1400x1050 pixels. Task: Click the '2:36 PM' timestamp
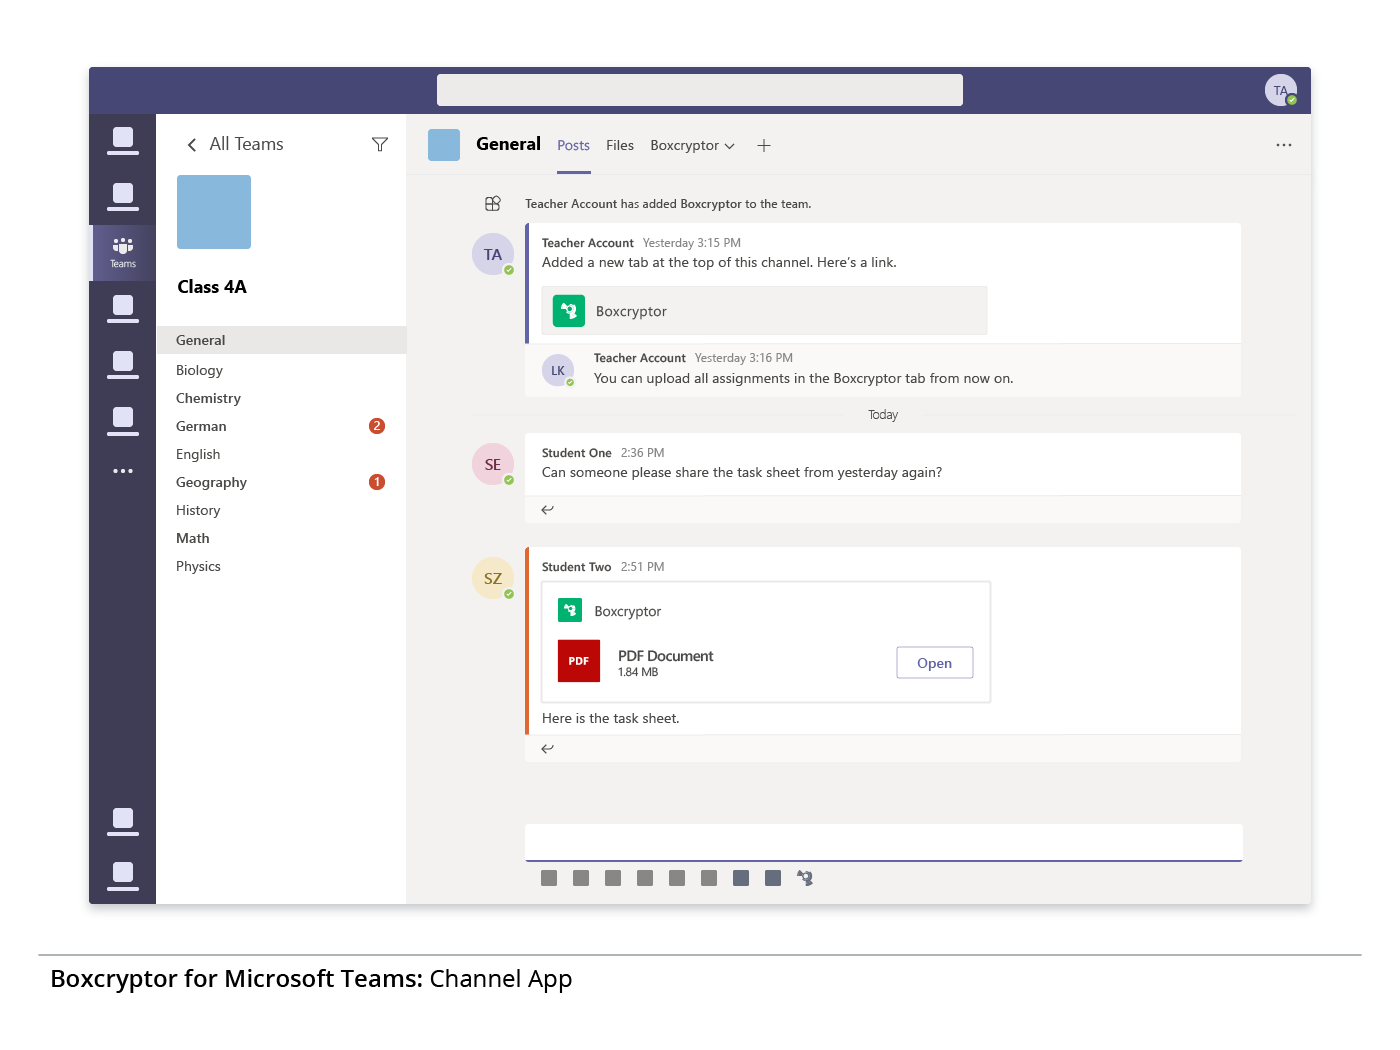[643, 453]
